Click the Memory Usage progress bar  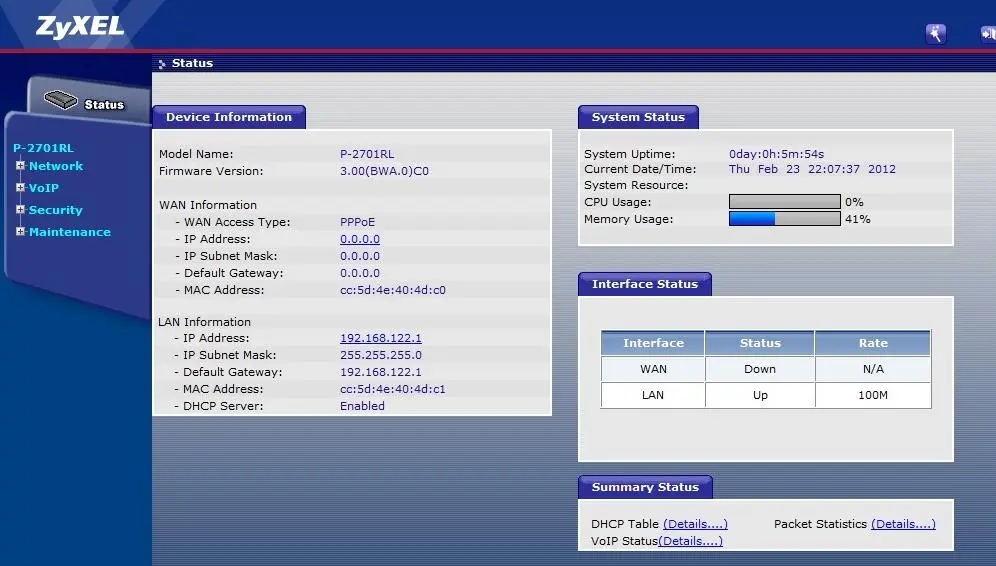(x=784, y=219)
